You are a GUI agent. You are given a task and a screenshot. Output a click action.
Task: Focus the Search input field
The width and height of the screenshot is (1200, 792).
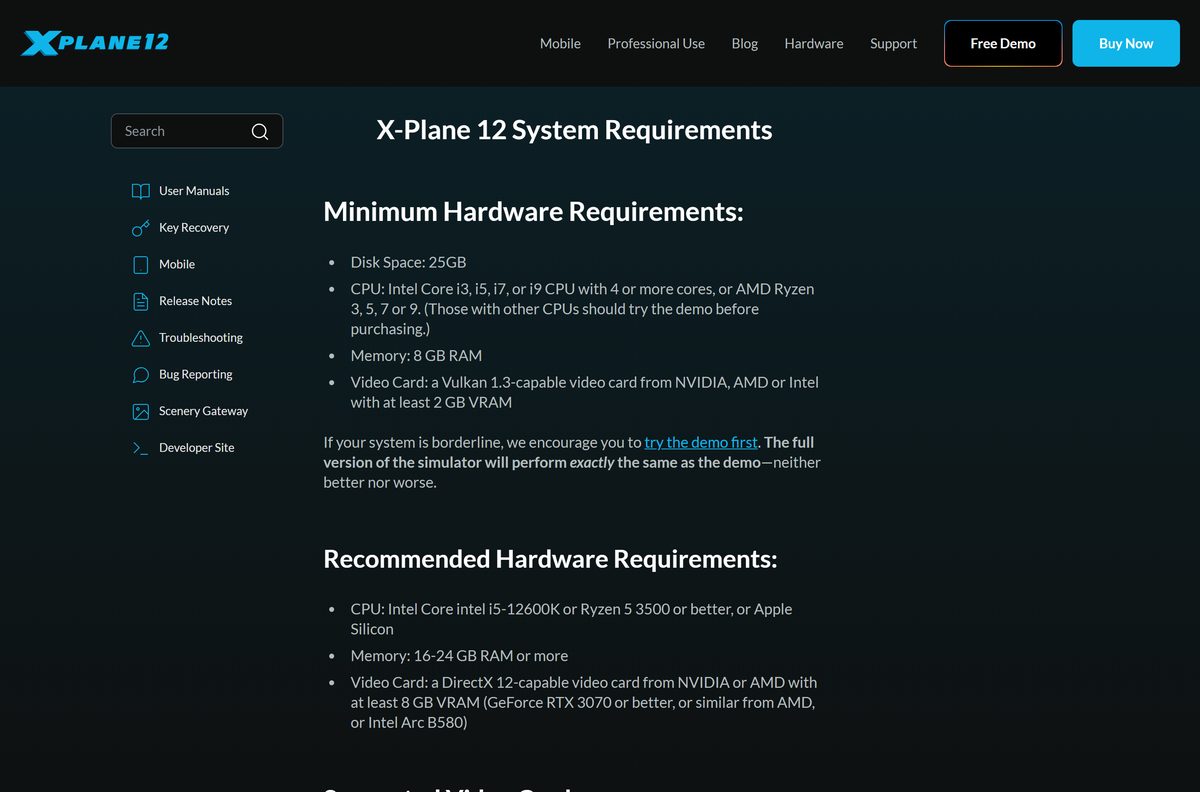click(x=197, y=131)
